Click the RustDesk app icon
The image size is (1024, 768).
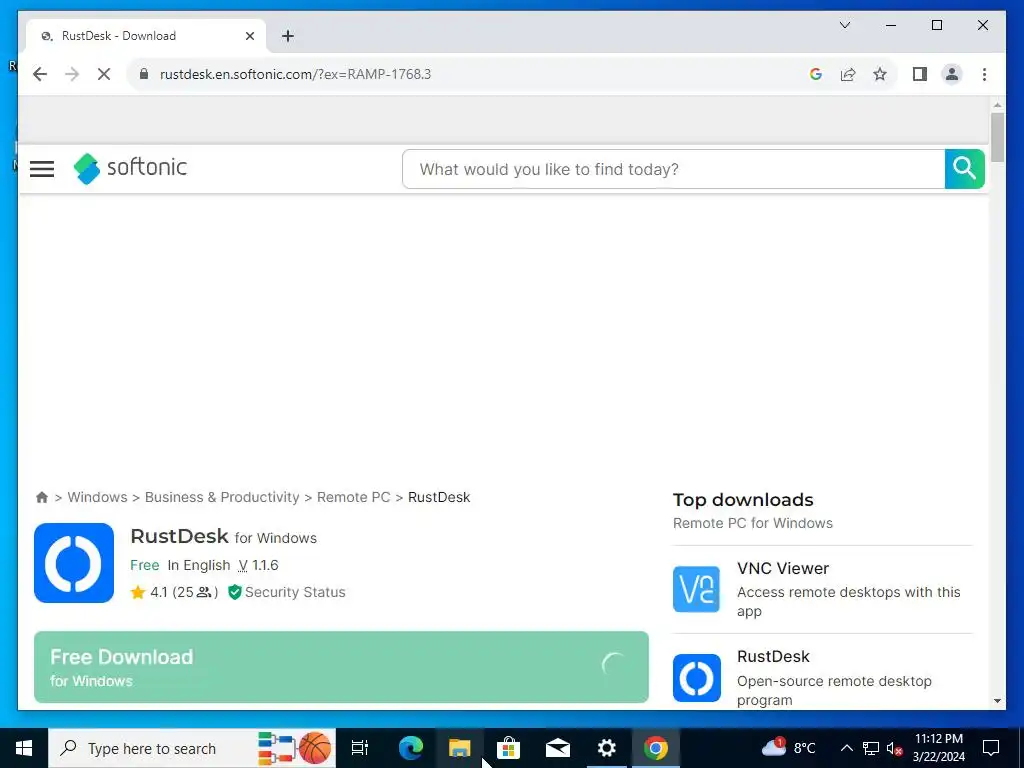pos(74,563)
